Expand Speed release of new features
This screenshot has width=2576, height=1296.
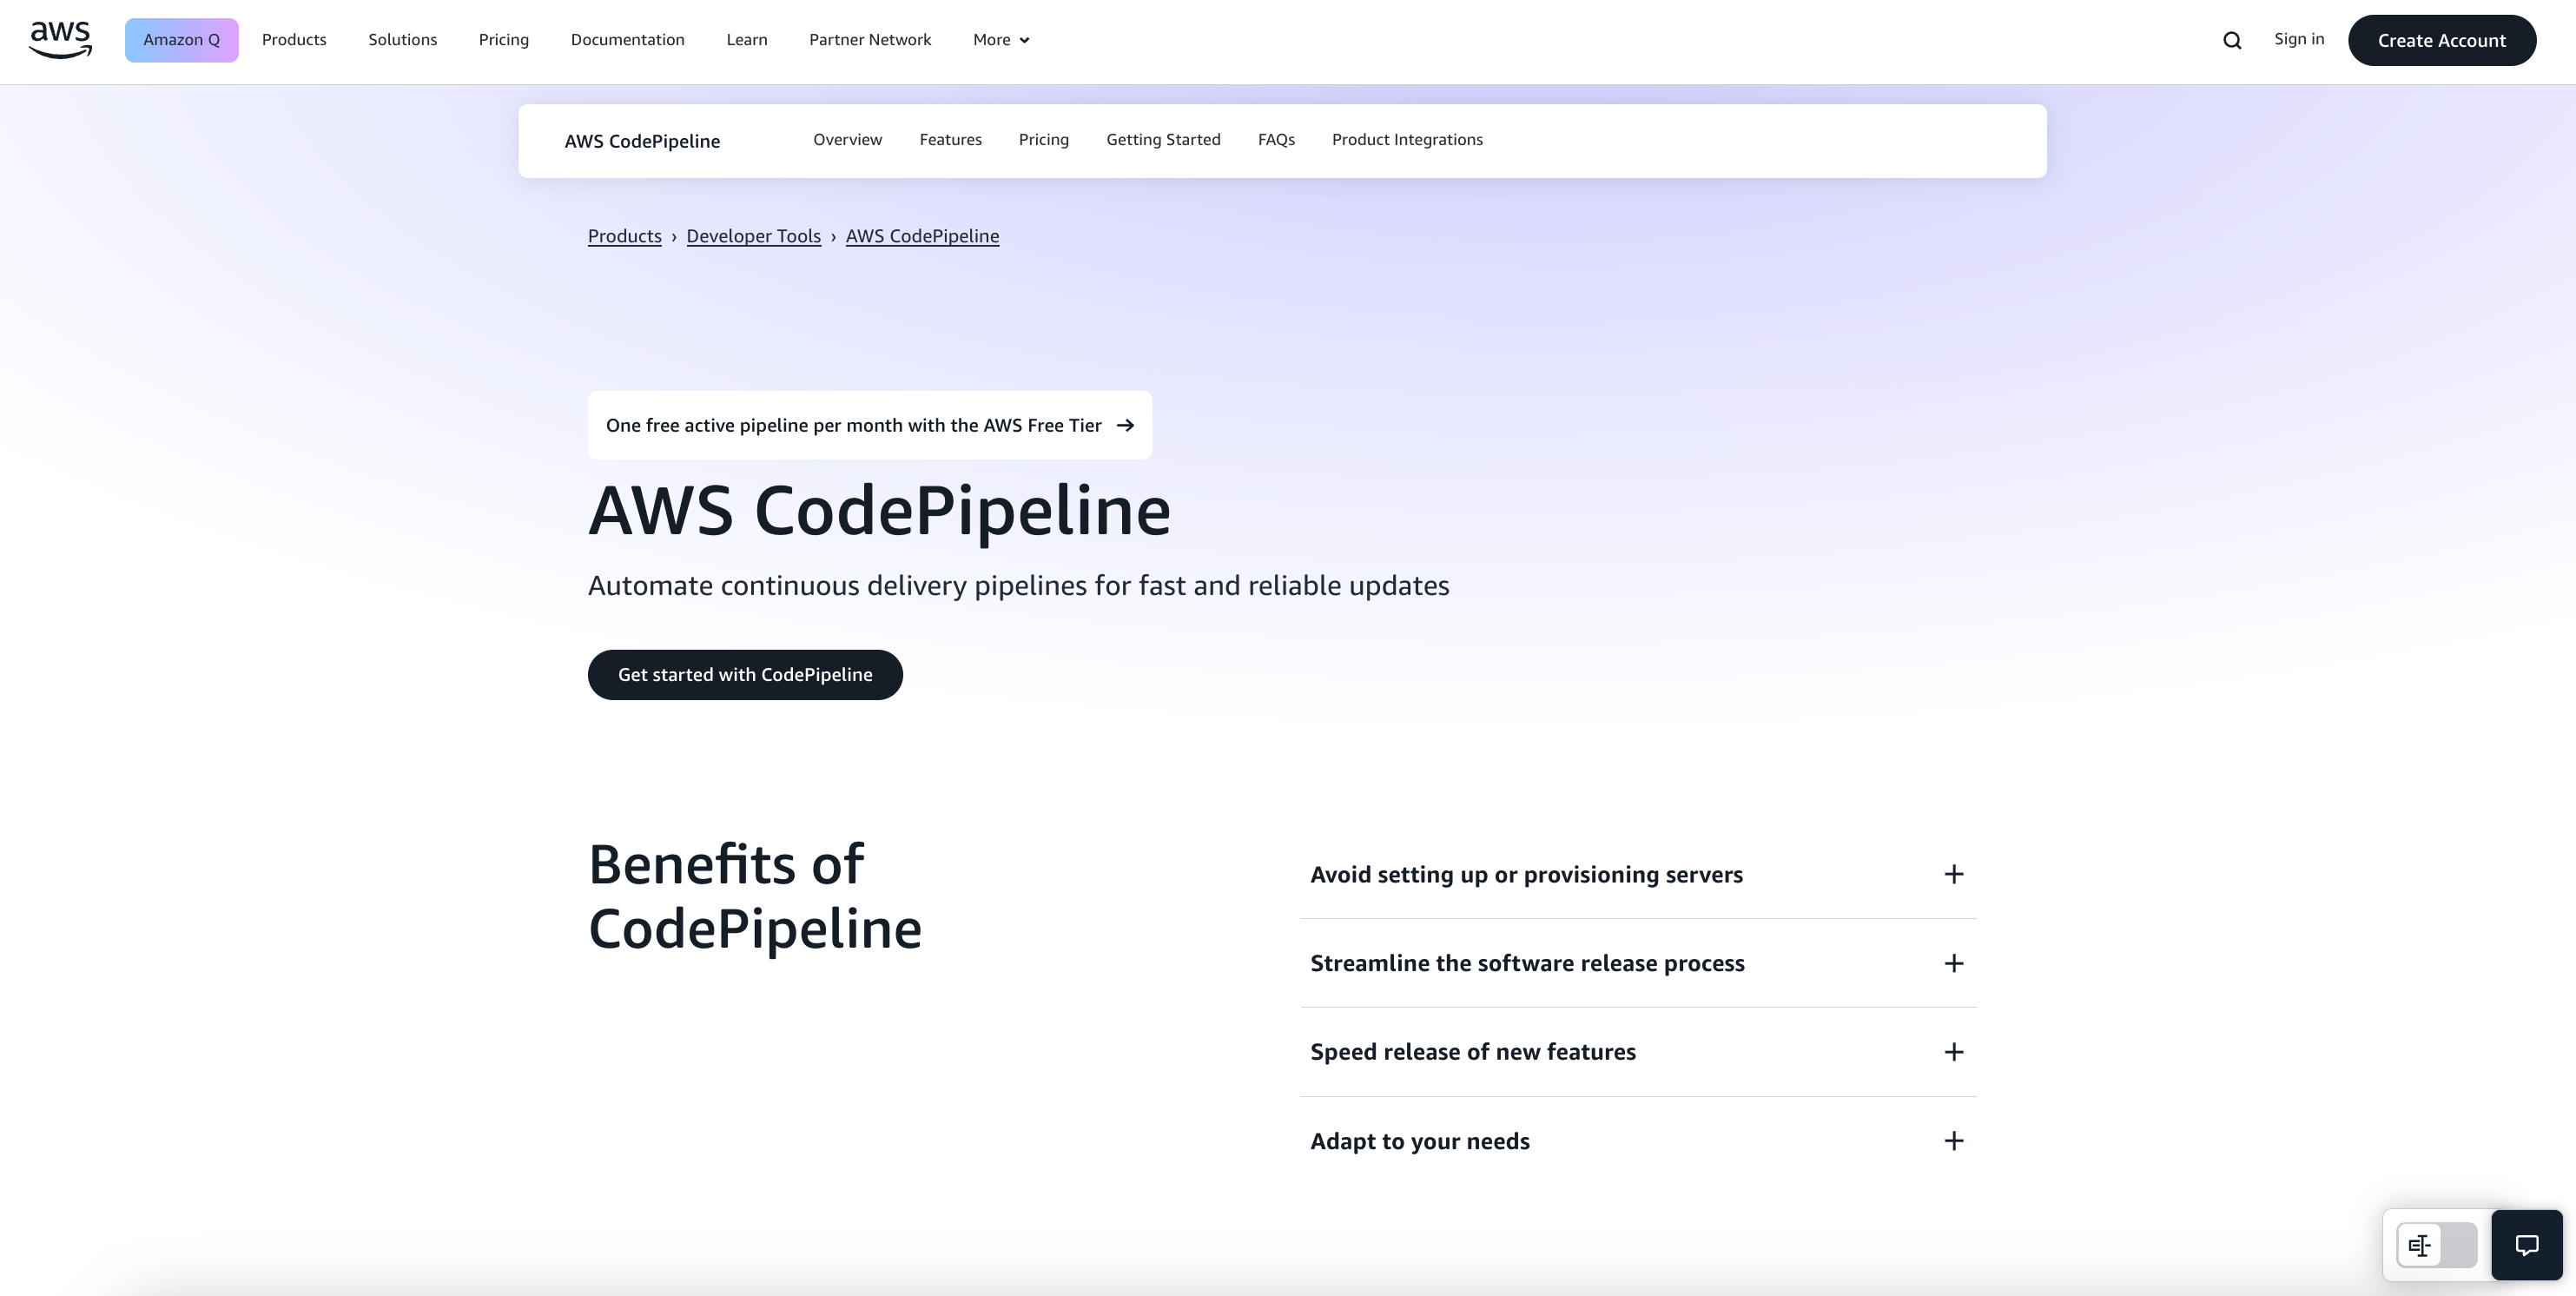pos(1638,1052)
